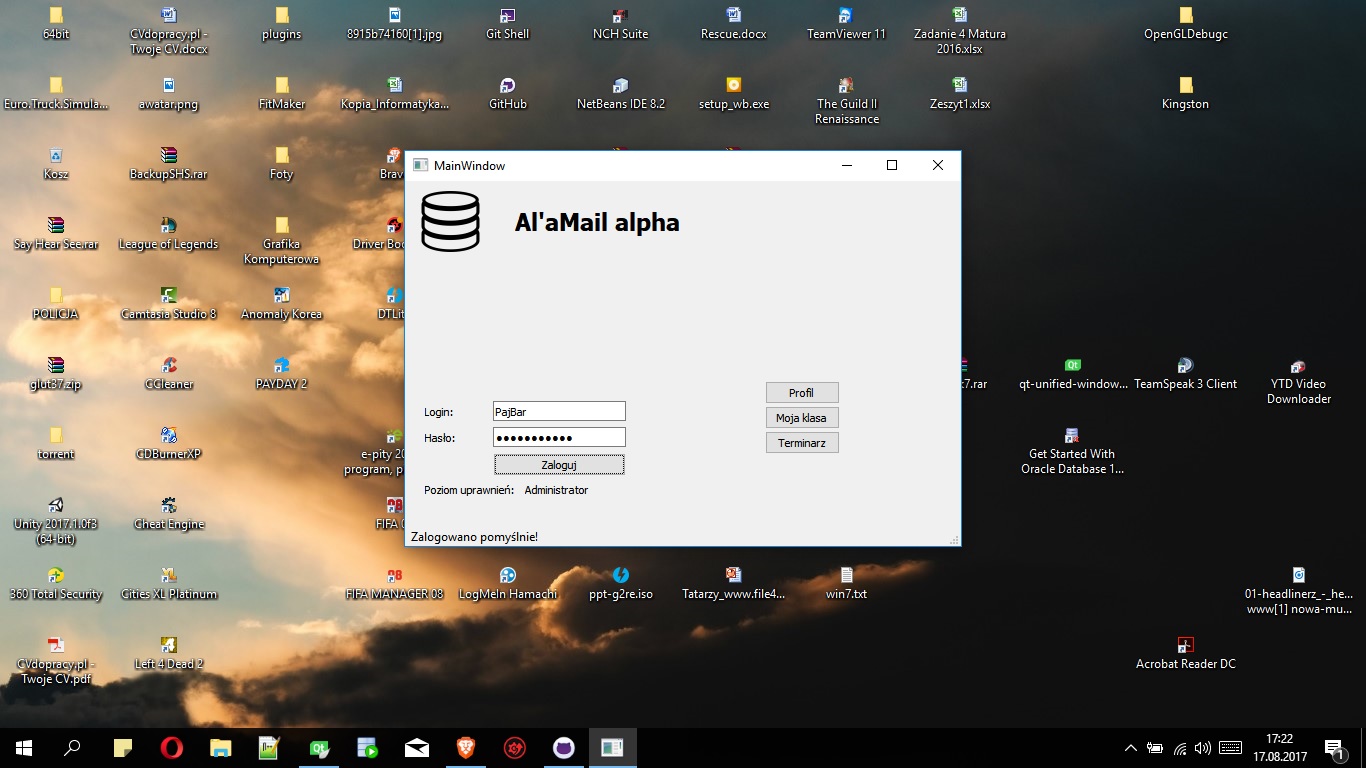Select the YTD Video Downloader shortcut
The height and width of the screenshot is (768, 1366).
1298,381
